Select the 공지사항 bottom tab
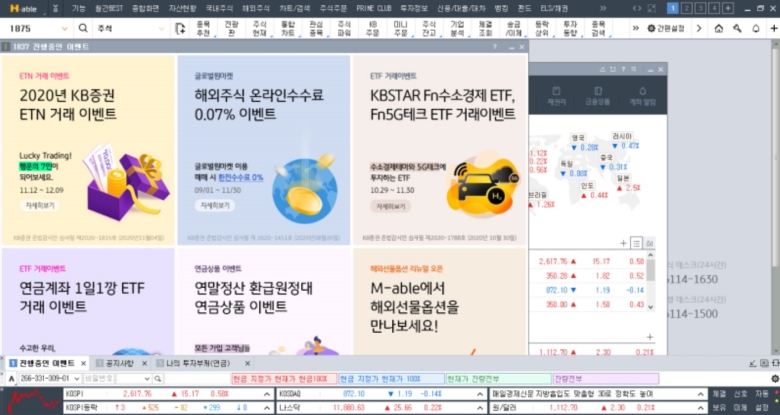 click(120, 363)
